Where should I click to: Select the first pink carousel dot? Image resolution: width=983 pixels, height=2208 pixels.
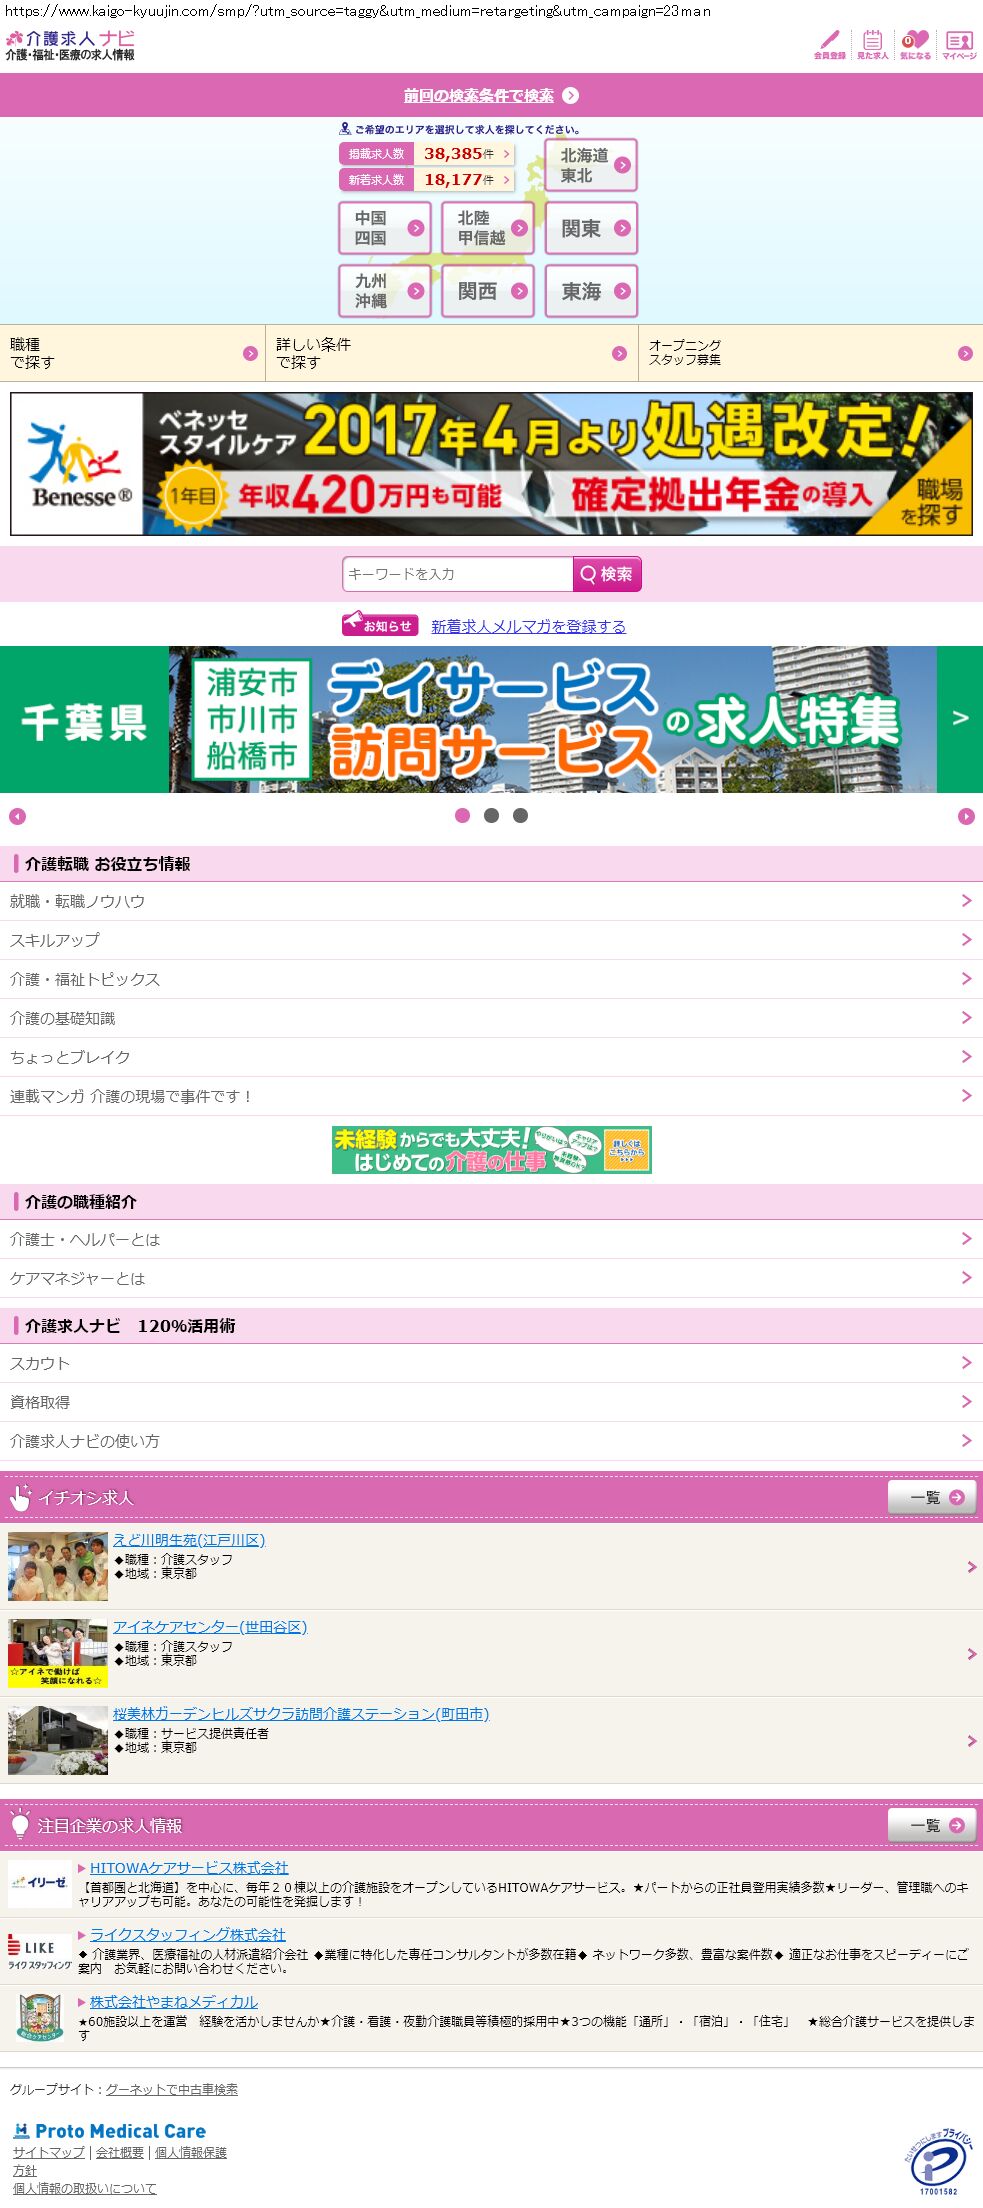(x=462, y=816)
